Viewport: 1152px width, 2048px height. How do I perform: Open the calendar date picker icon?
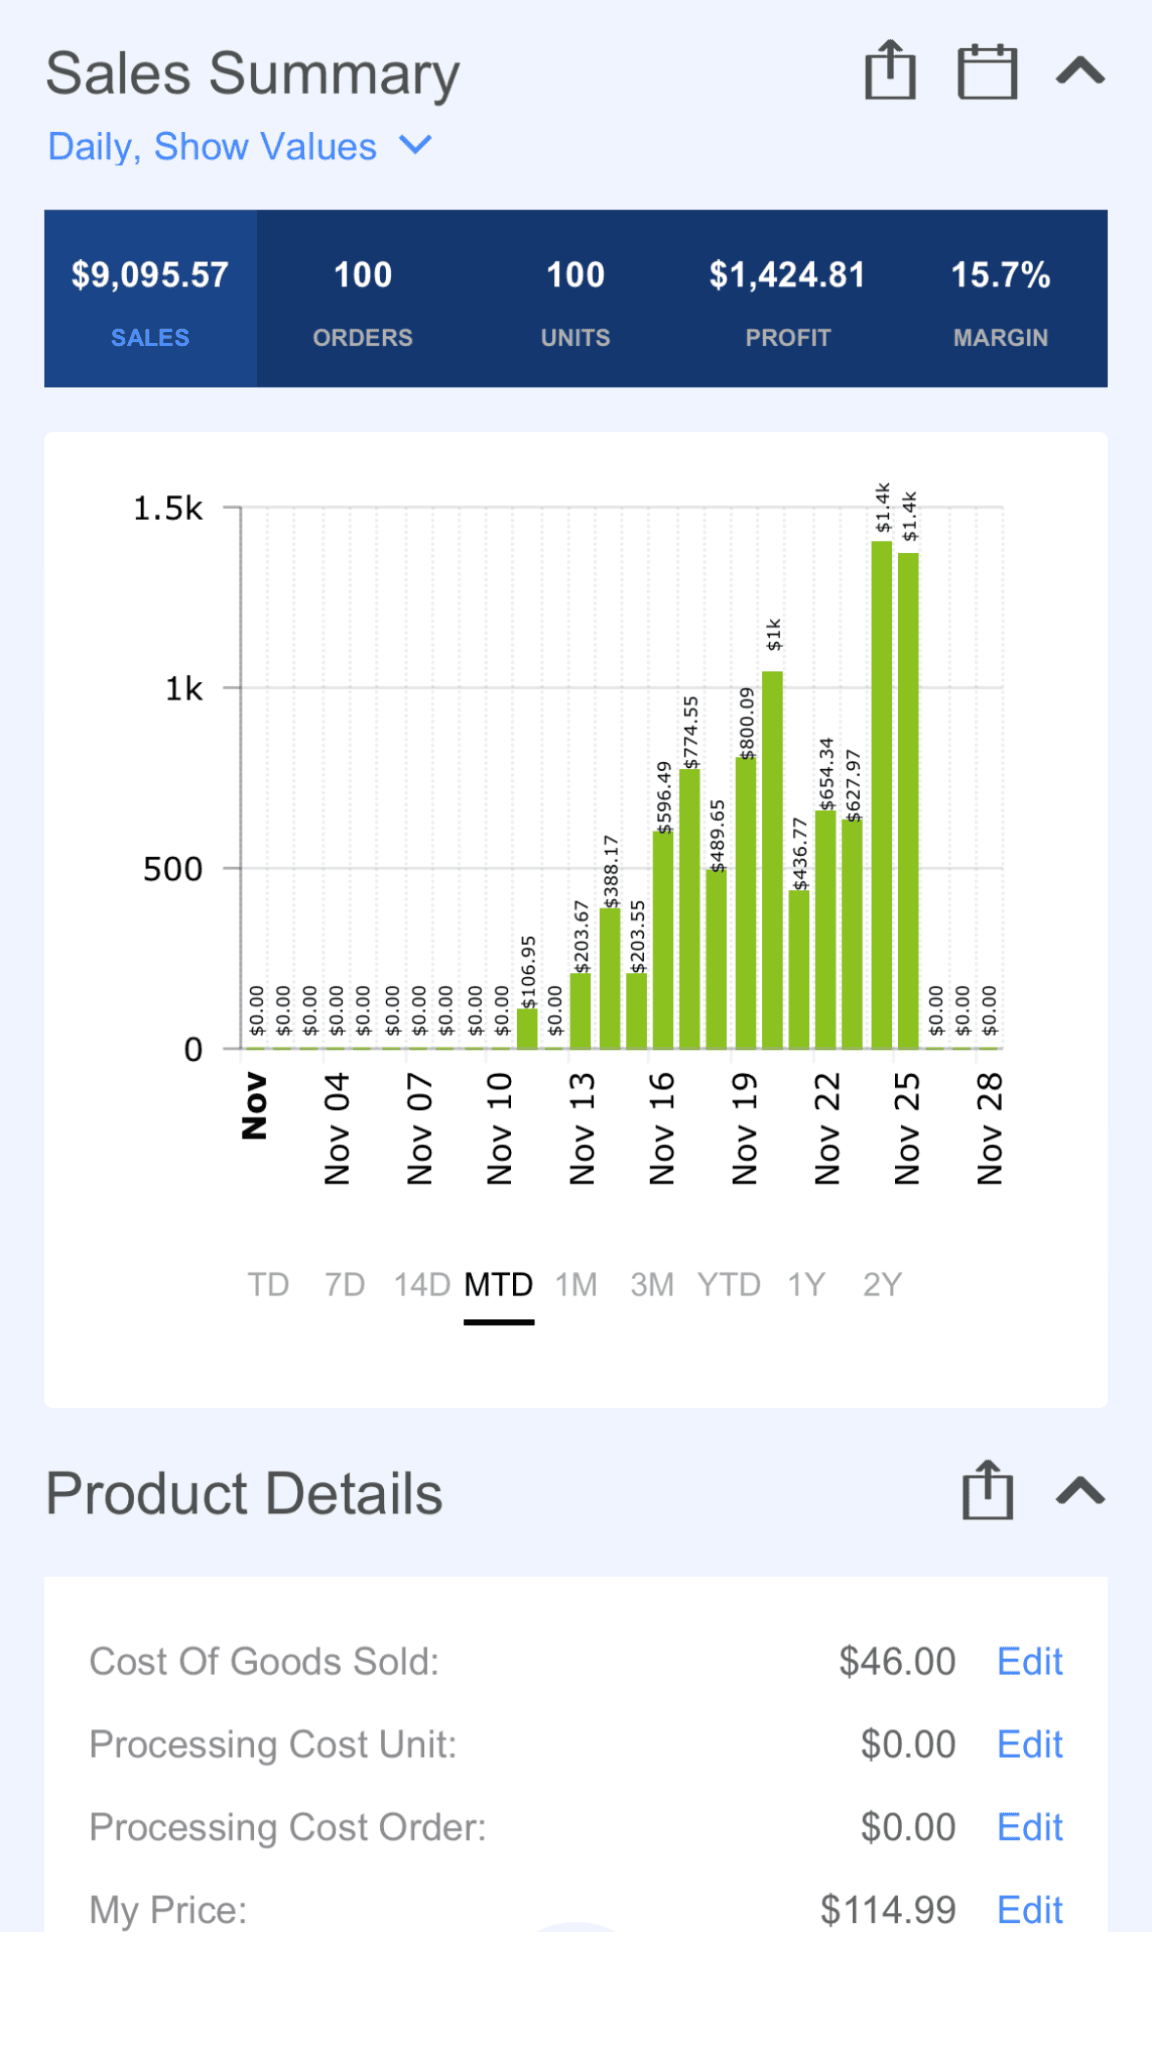[x=987, y=72]
